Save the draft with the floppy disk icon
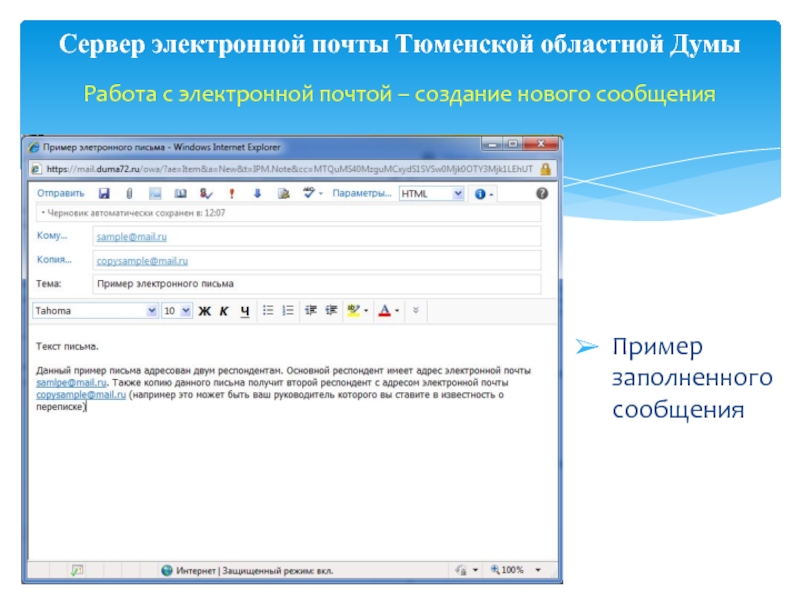The width and height of the screenshot is (800, 600). click(103, 194)
